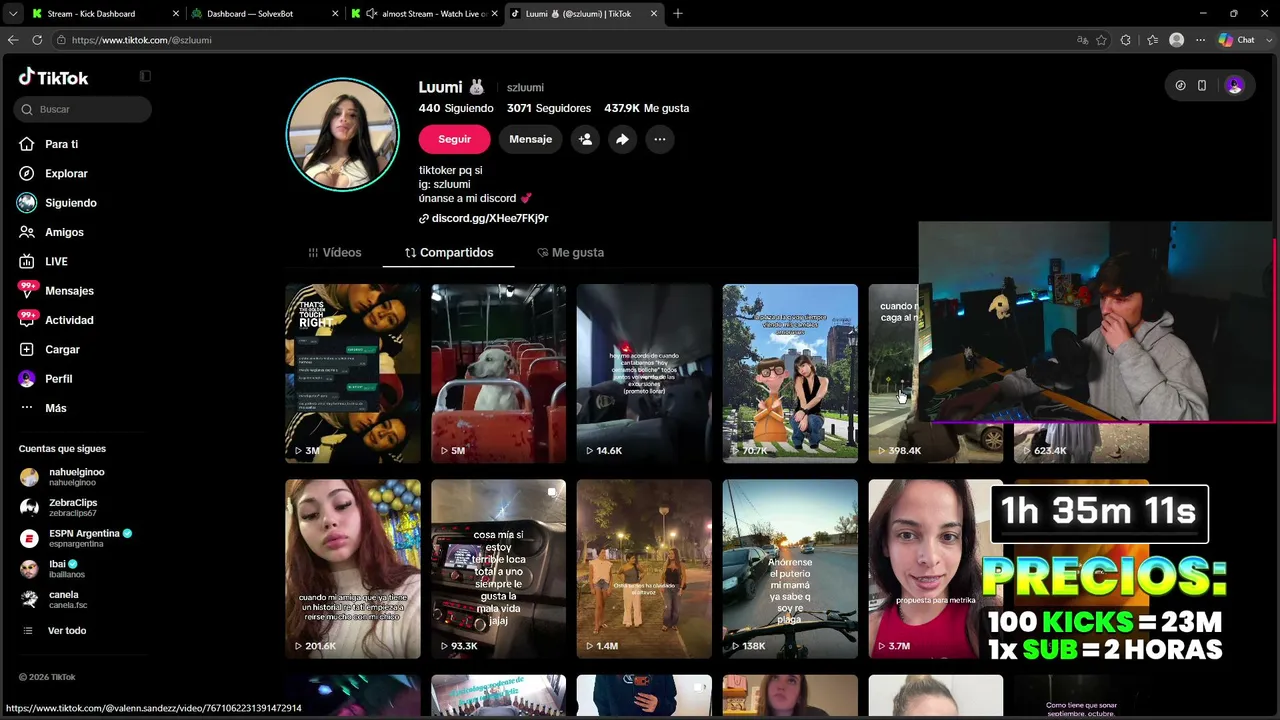Close the Dashboard — SolvexBot tab
The height and width of the screenshot is (720, 1280).
336,14
